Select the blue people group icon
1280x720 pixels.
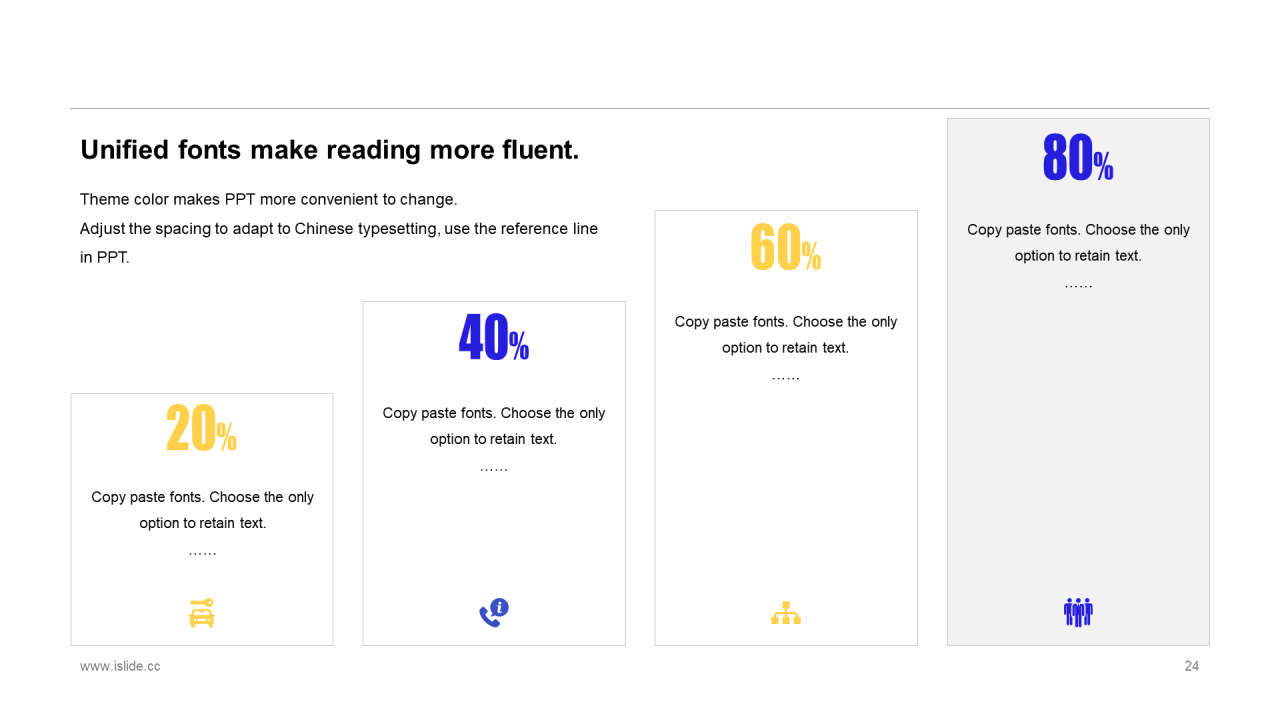pos(1078,612)
